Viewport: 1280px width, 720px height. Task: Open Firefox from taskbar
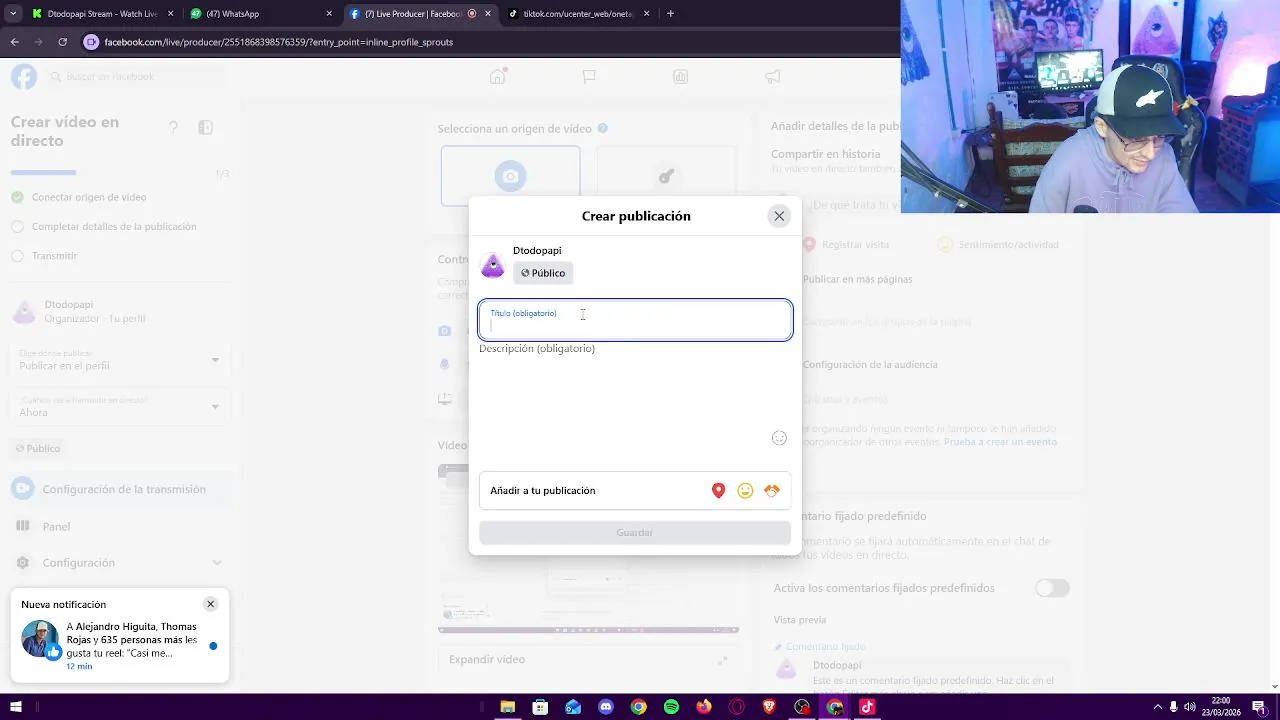pyautogui.click(x=704, y=707)
